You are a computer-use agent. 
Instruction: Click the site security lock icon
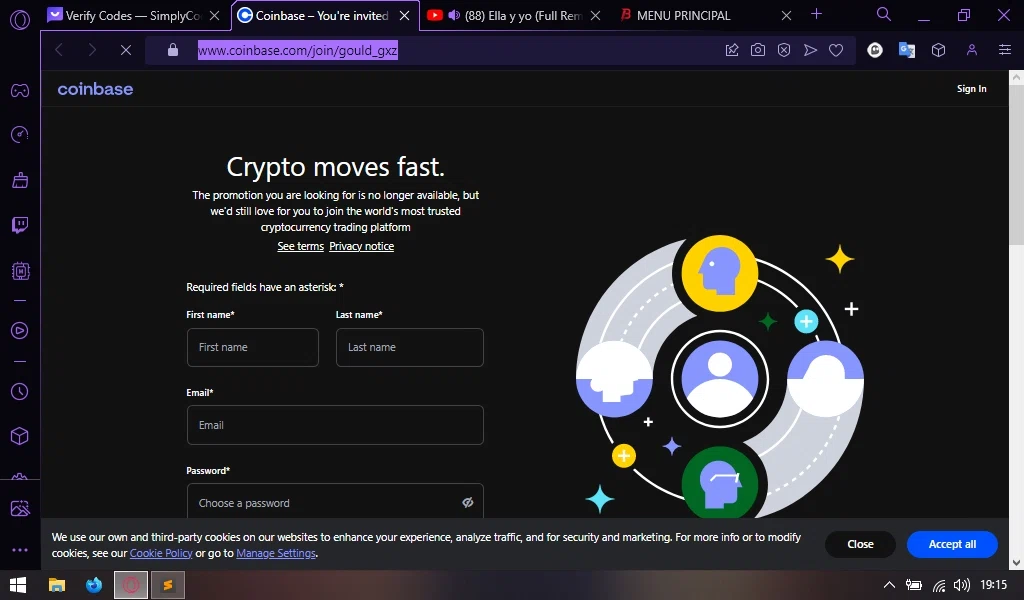tap(172, 50)
